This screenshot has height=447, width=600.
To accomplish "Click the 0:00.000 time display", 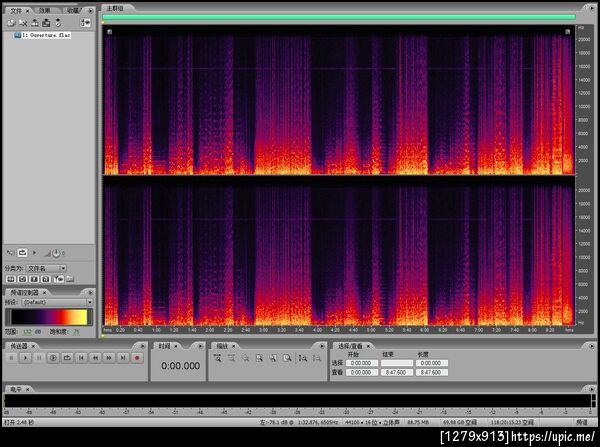I will click(x=180, y=366).
